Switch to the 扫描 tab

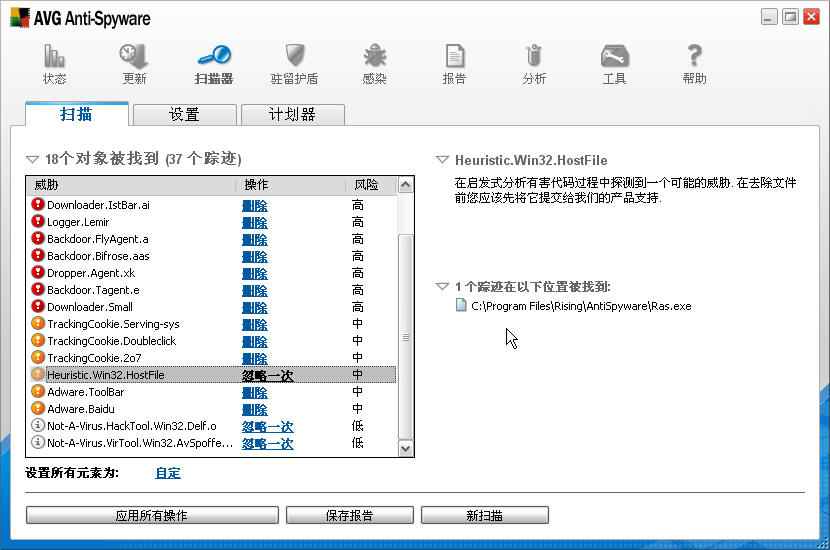tap(77, 114)
